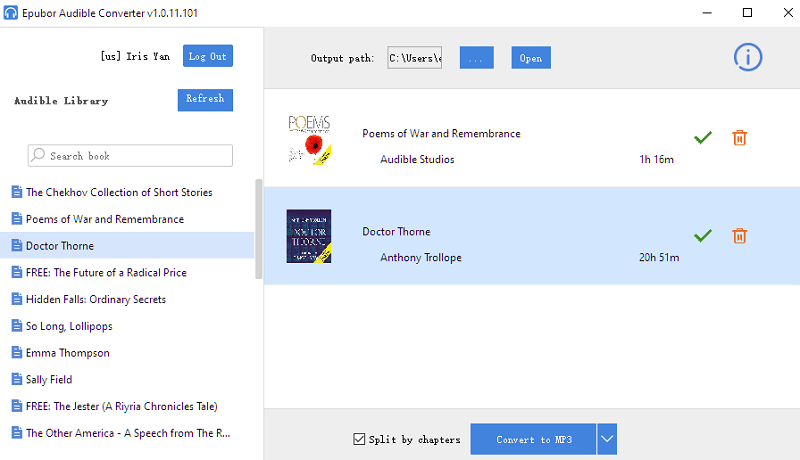
Task: Select The Chekhov Collection of Short Stories
Action: point(127,192)
